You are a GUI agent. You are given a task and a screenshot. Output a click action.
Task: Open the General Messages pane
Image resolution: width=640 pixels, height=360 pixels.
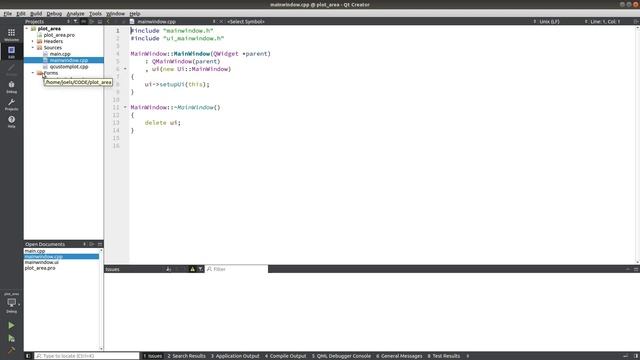pyautogui.click(x=399, y=356)
